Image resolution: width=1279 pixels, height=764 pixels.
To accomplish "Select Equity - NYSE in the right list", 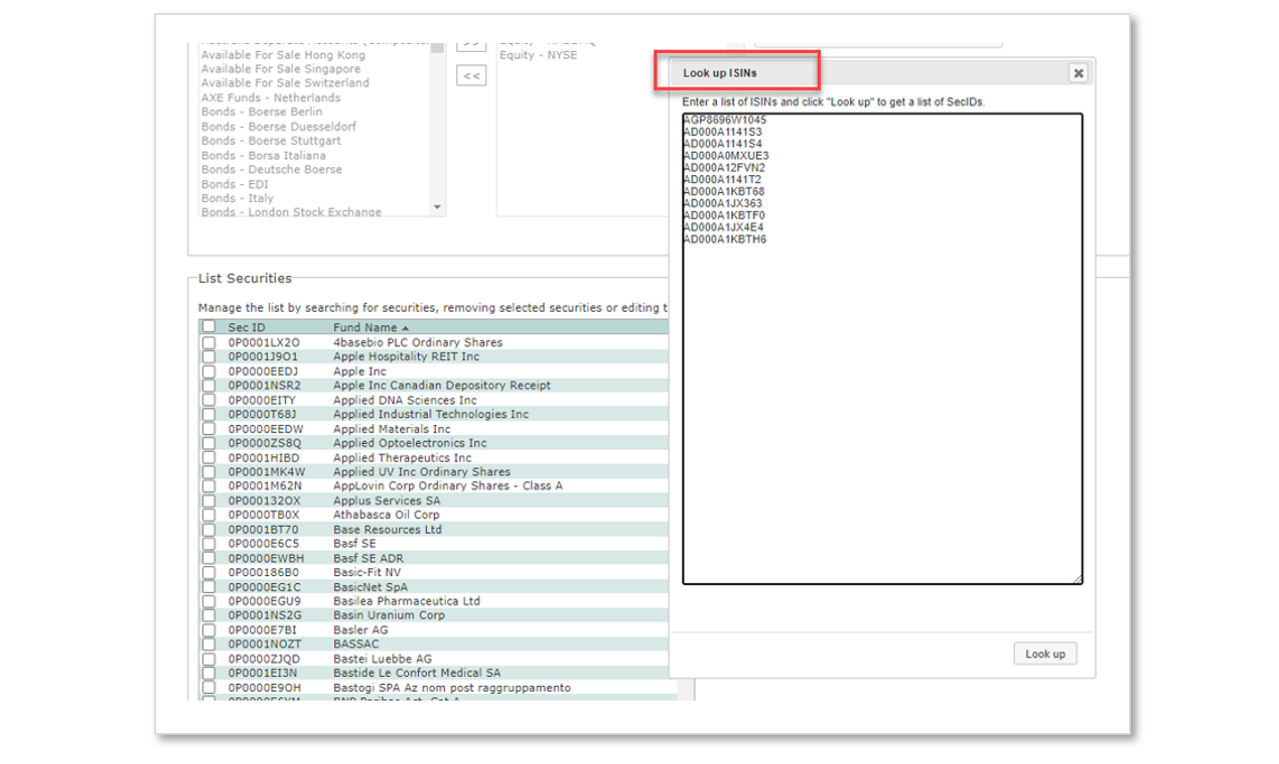I will point(539,54).
